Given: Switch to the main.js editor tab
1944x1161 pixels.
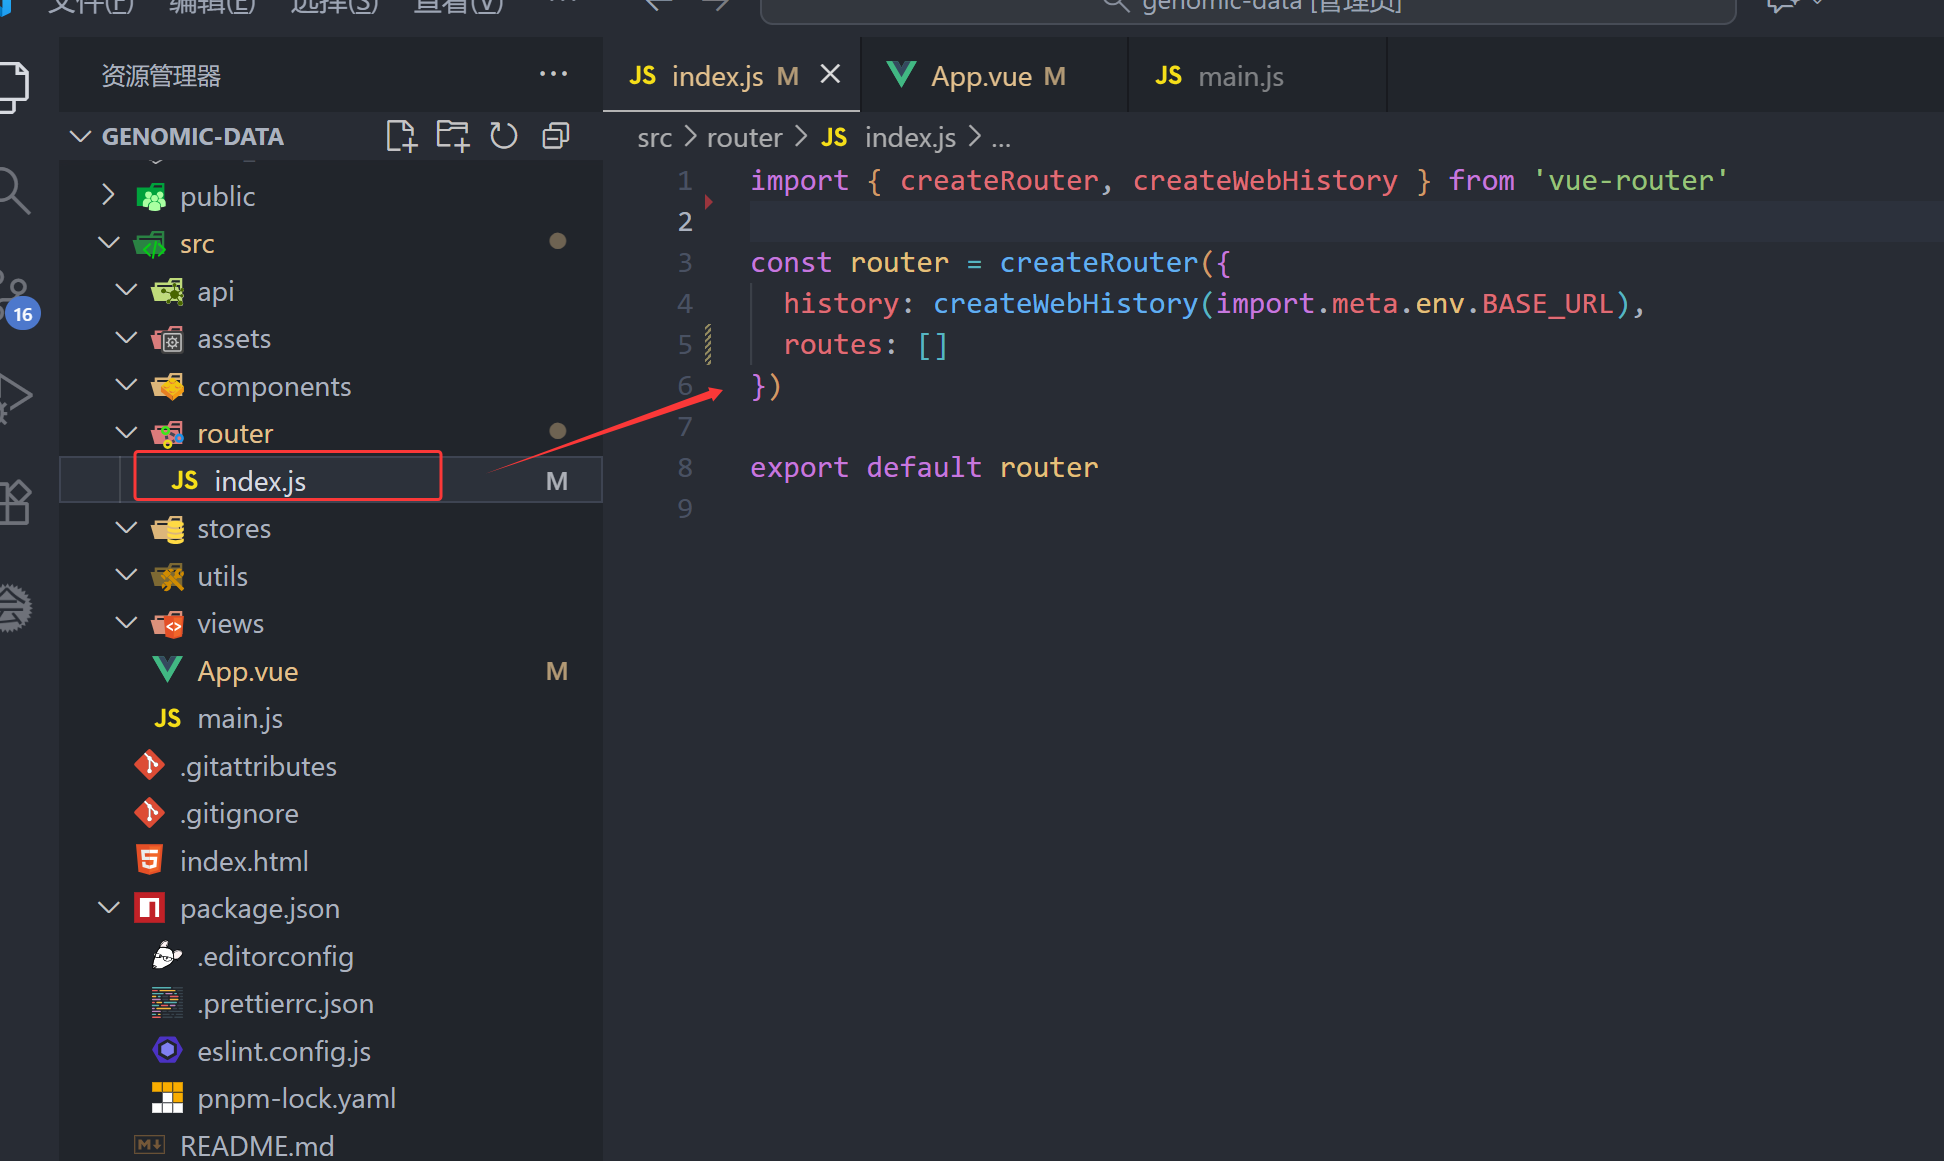Looking at the screenshot, I should coord(1240,77).
